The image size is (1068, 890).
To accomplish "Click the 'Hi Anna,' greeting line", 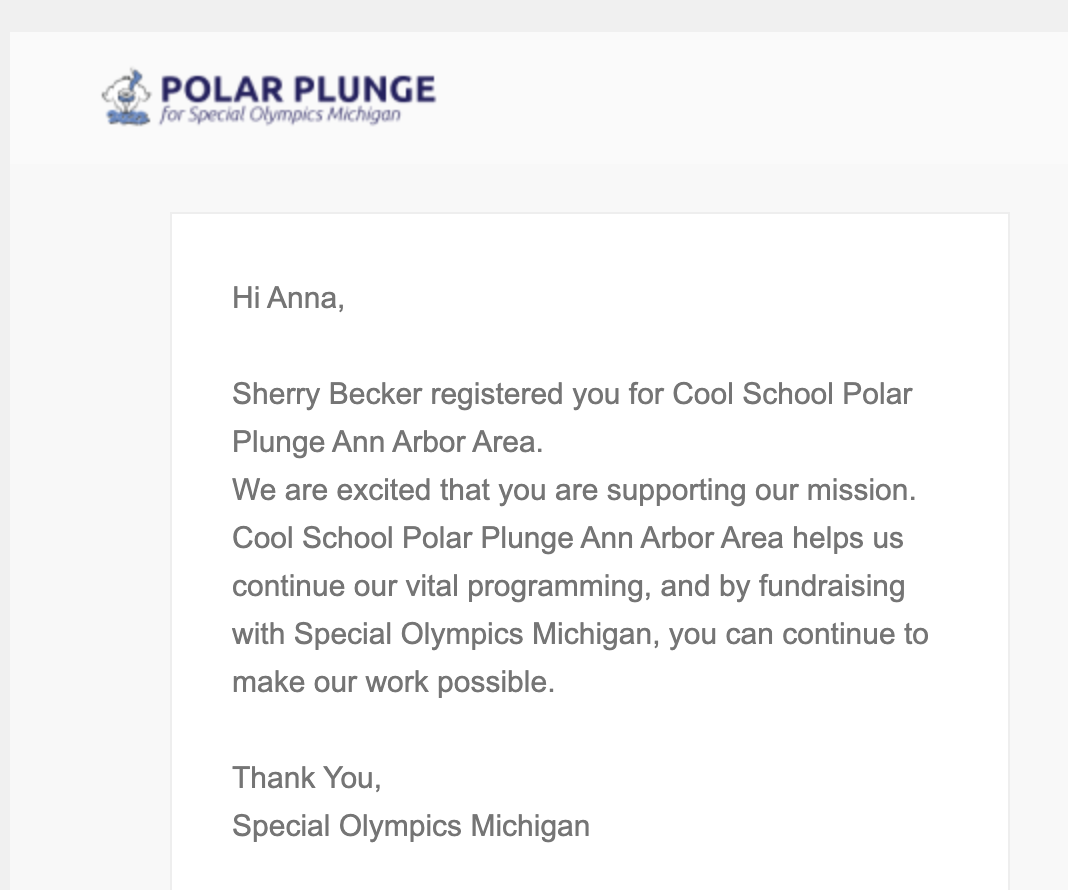I will click(288, 298).
